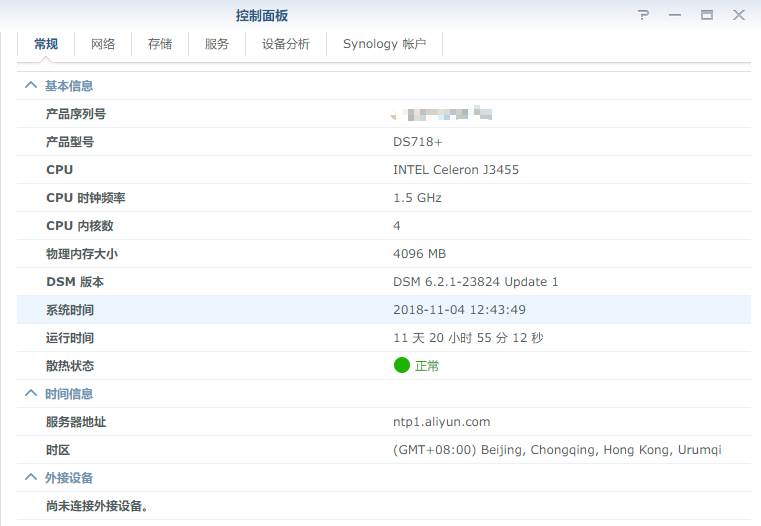
Task: Minimize the Control Panel window
Action: click(675, 15)
